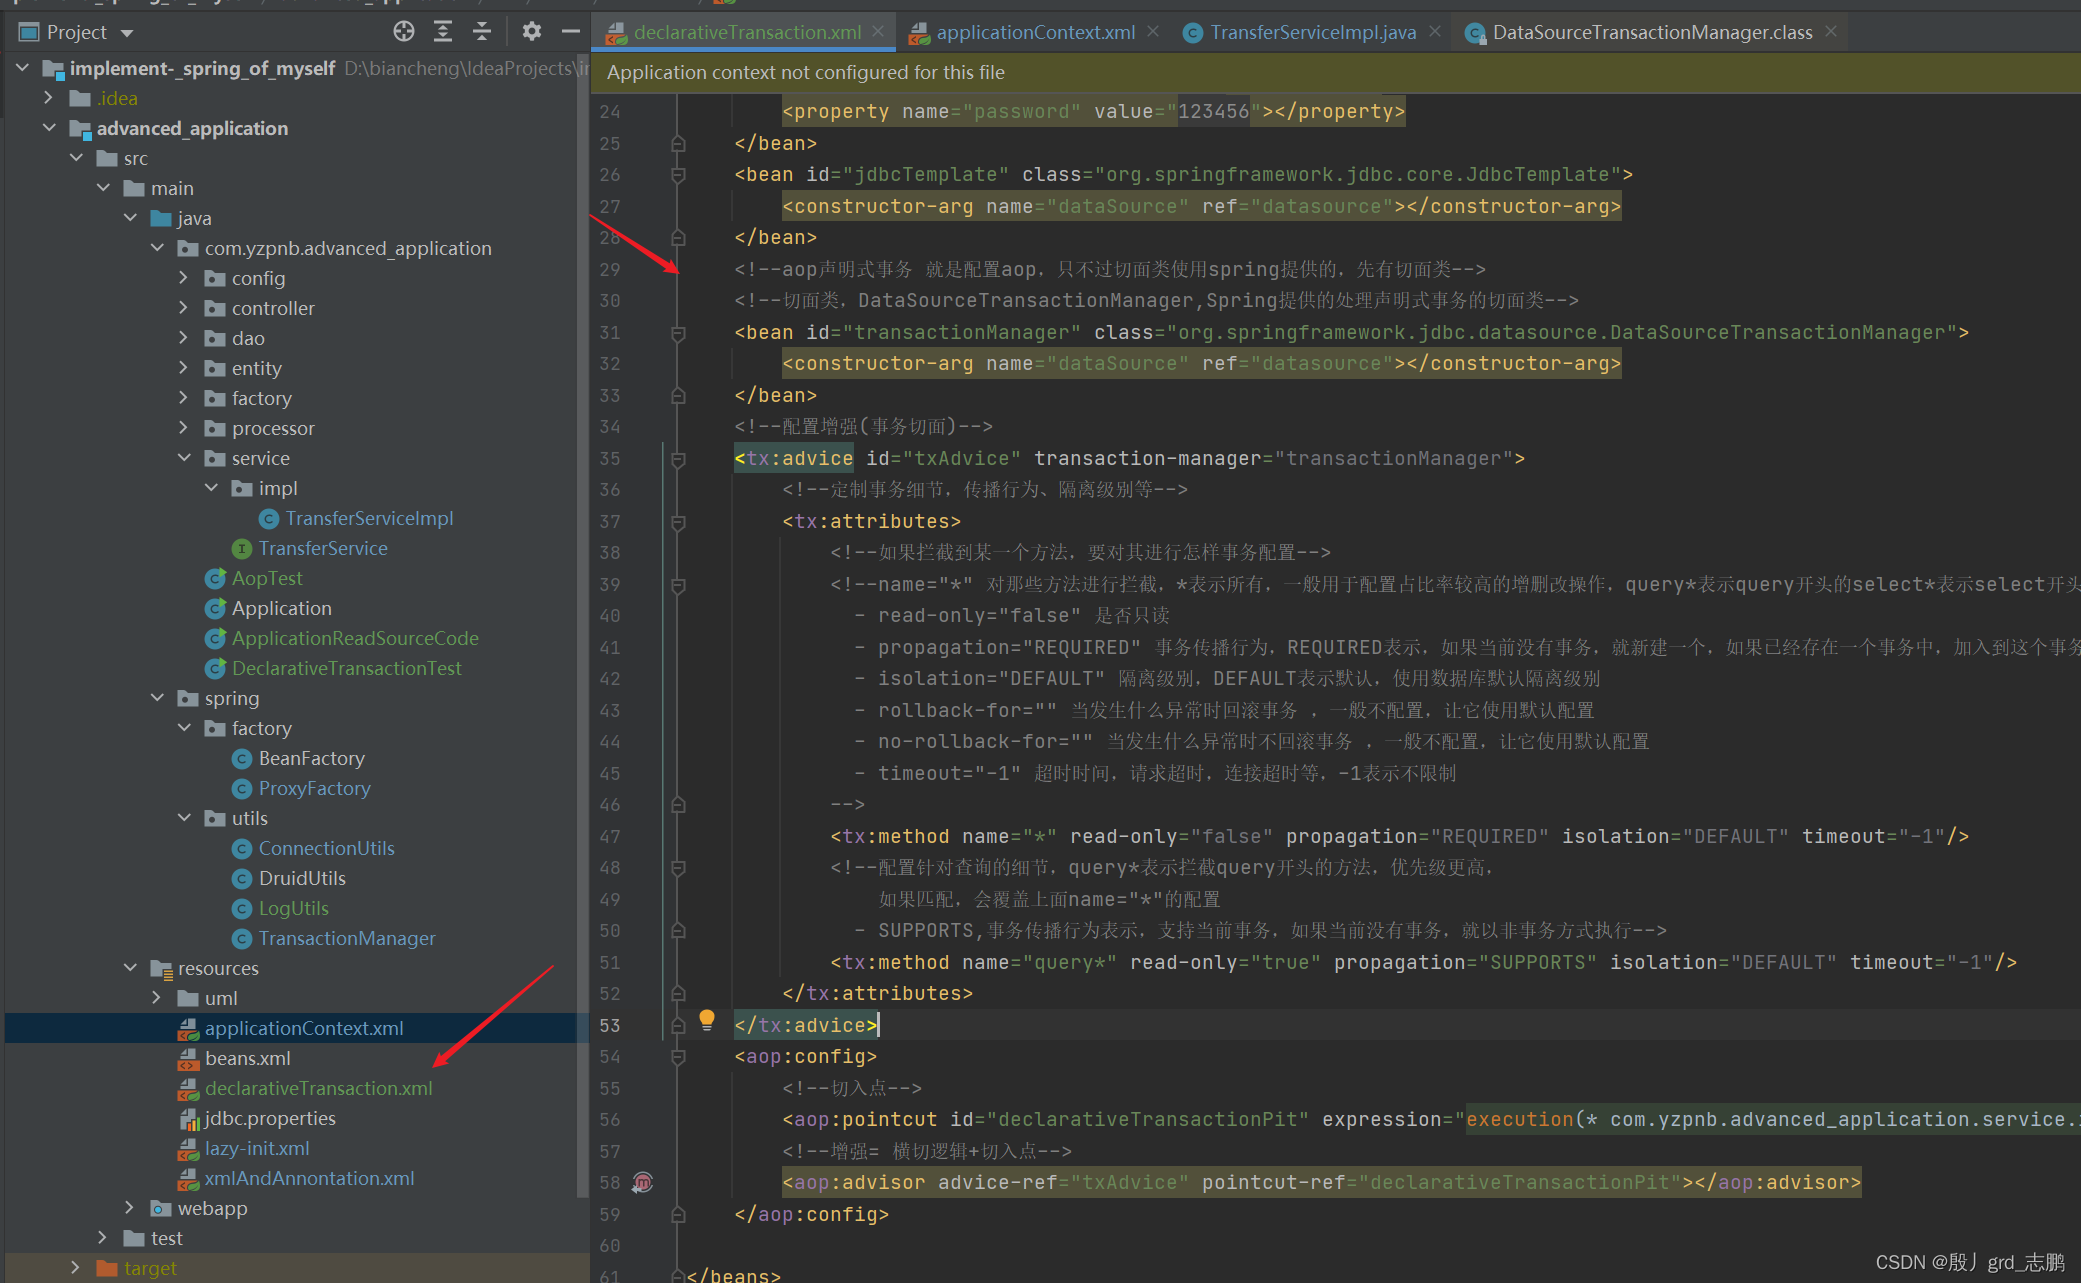Click the Collapse All icon in Project toolbar

click(482, 32)
